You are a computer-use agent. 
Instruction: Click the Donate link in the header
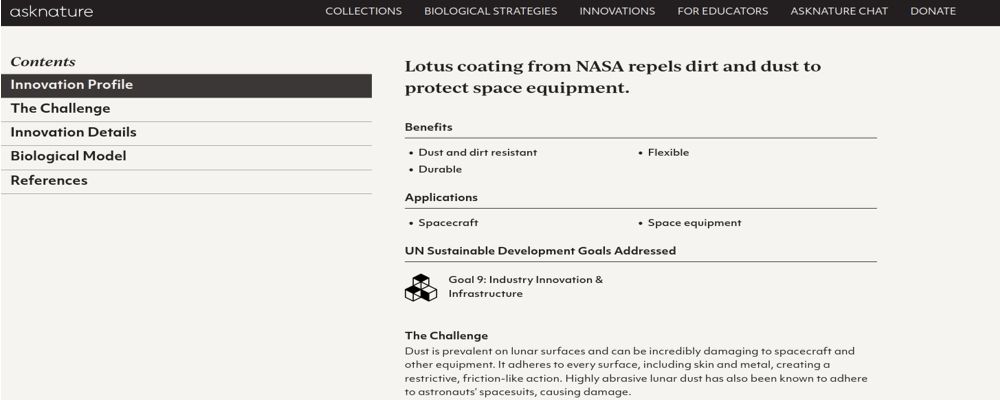pyautogui.click(x=933, y=12)
